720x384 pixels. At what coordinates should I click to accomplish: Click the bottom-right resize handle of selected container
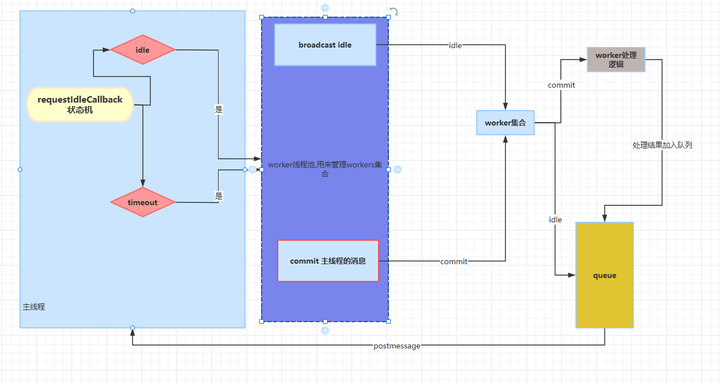[x=388, y=322]
